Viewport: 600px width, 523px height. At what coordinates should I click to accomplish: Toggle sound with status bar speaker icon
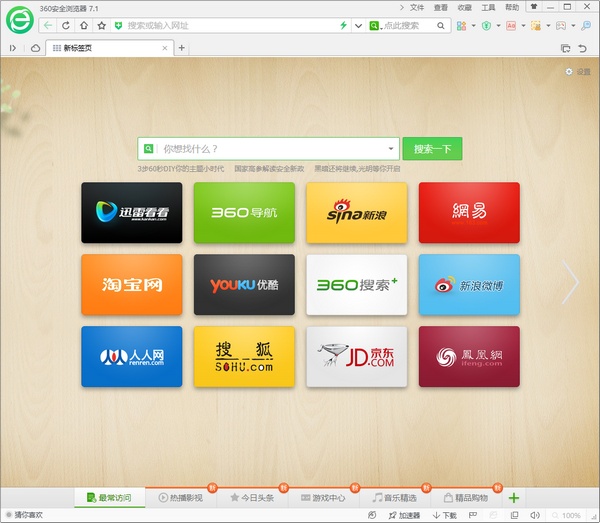point(535,515)
